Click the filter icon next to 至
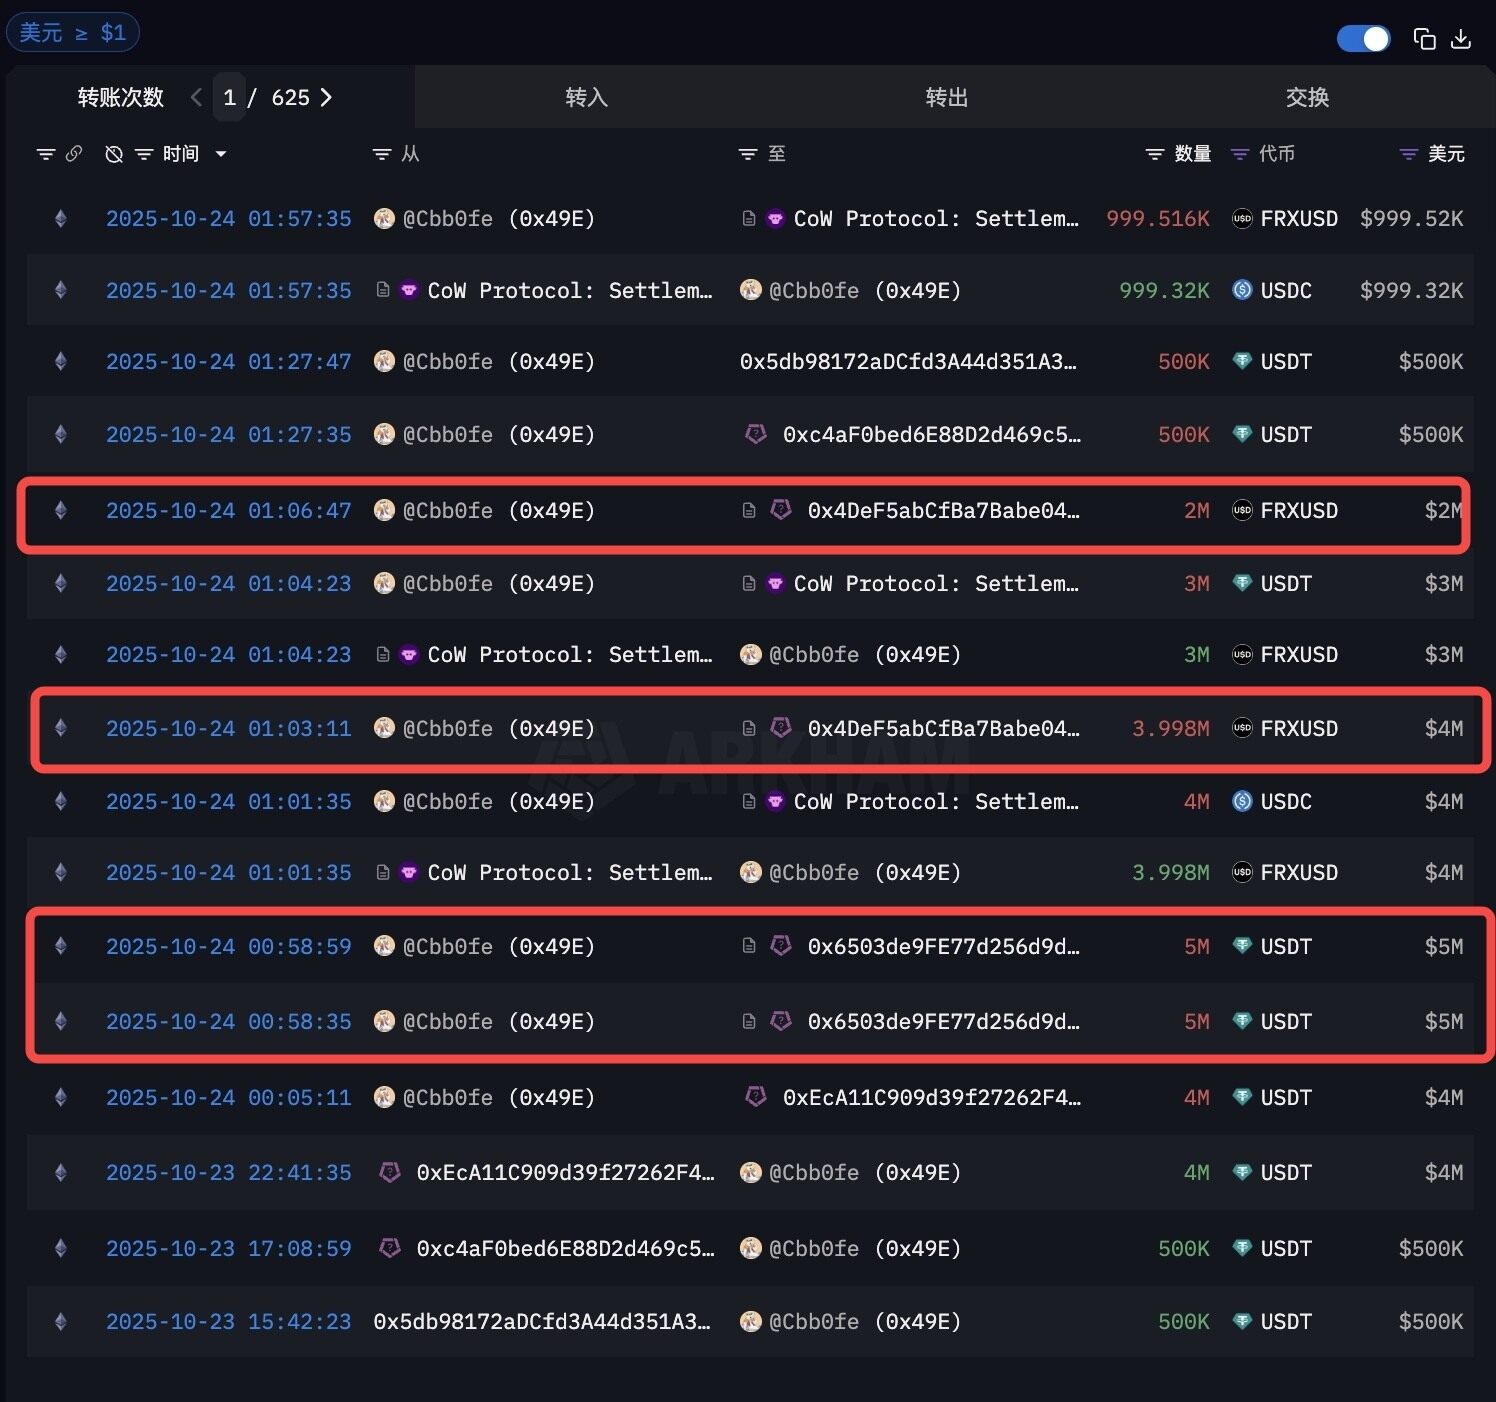The height and width of the screenshot is (1402, 1496). [x=747, y=154]
